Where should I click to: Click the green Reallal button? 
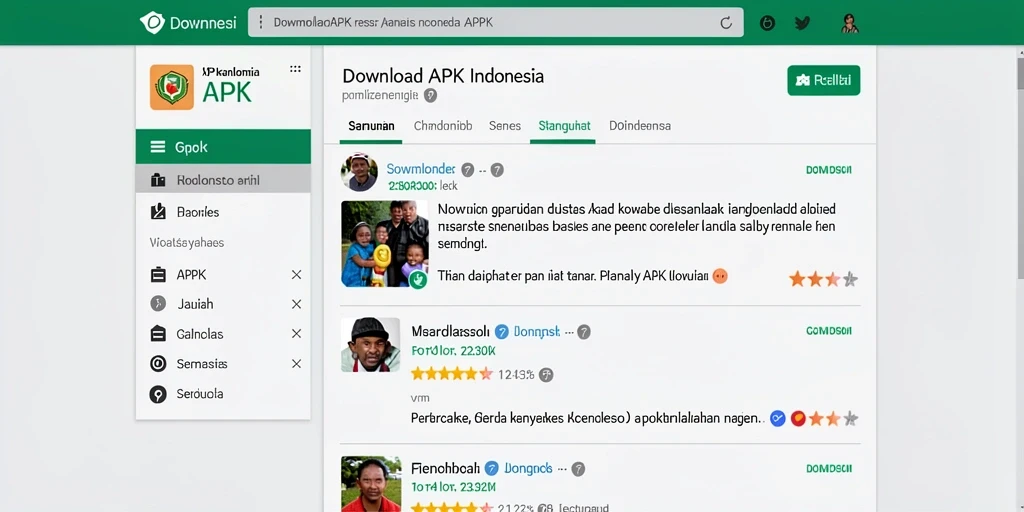(x=824, y=80)
